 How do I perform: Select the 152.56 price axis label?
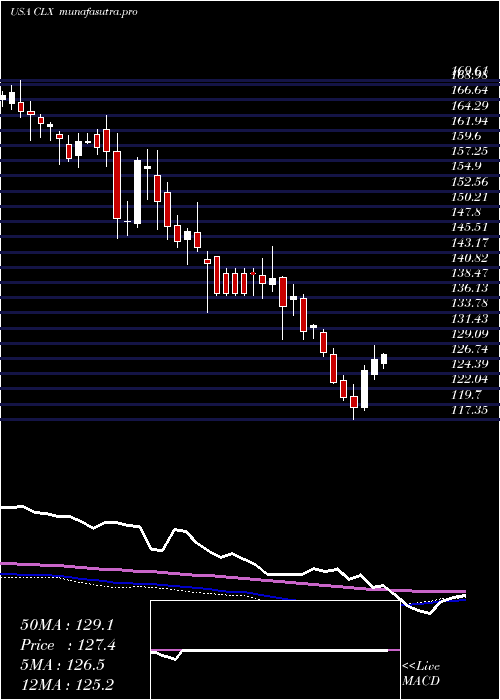470,182
